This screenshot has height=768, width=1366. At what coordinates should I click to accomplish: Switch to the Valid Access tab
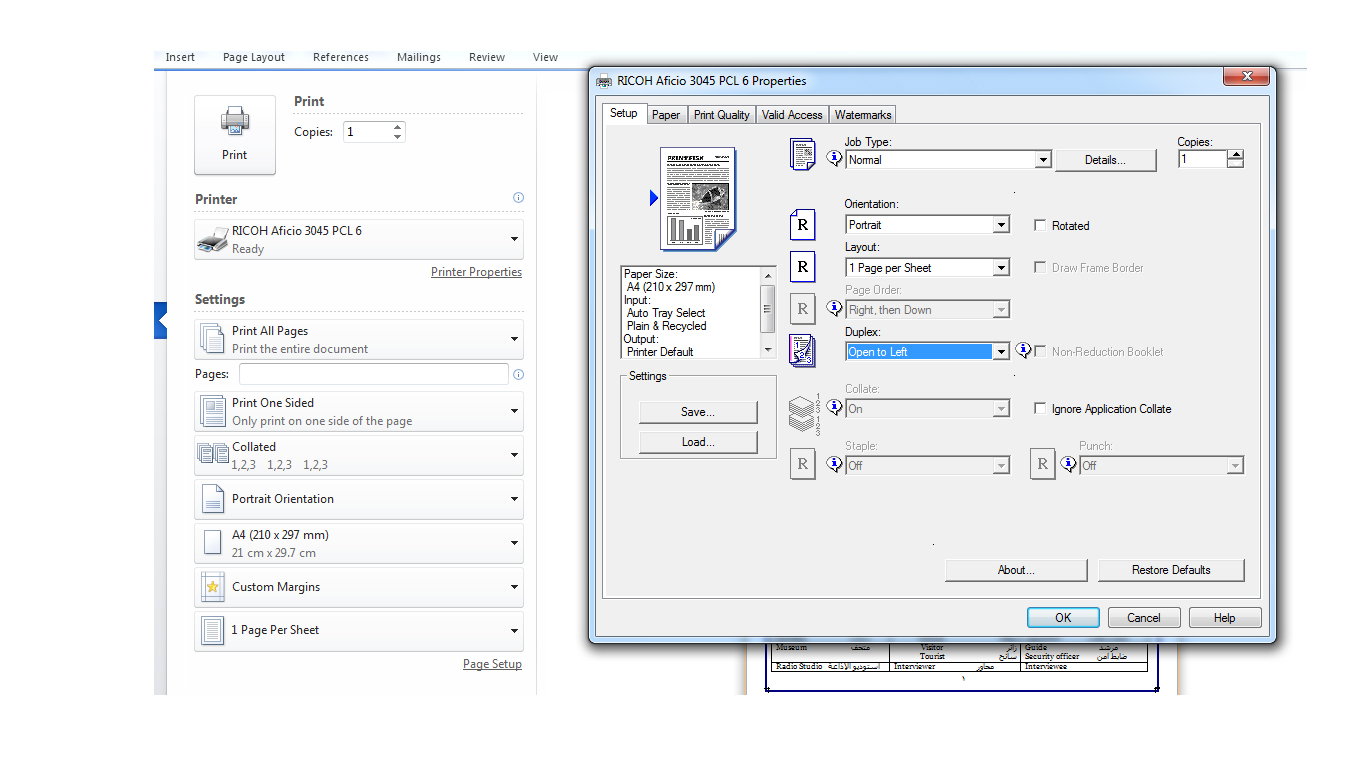pos(792,115)
